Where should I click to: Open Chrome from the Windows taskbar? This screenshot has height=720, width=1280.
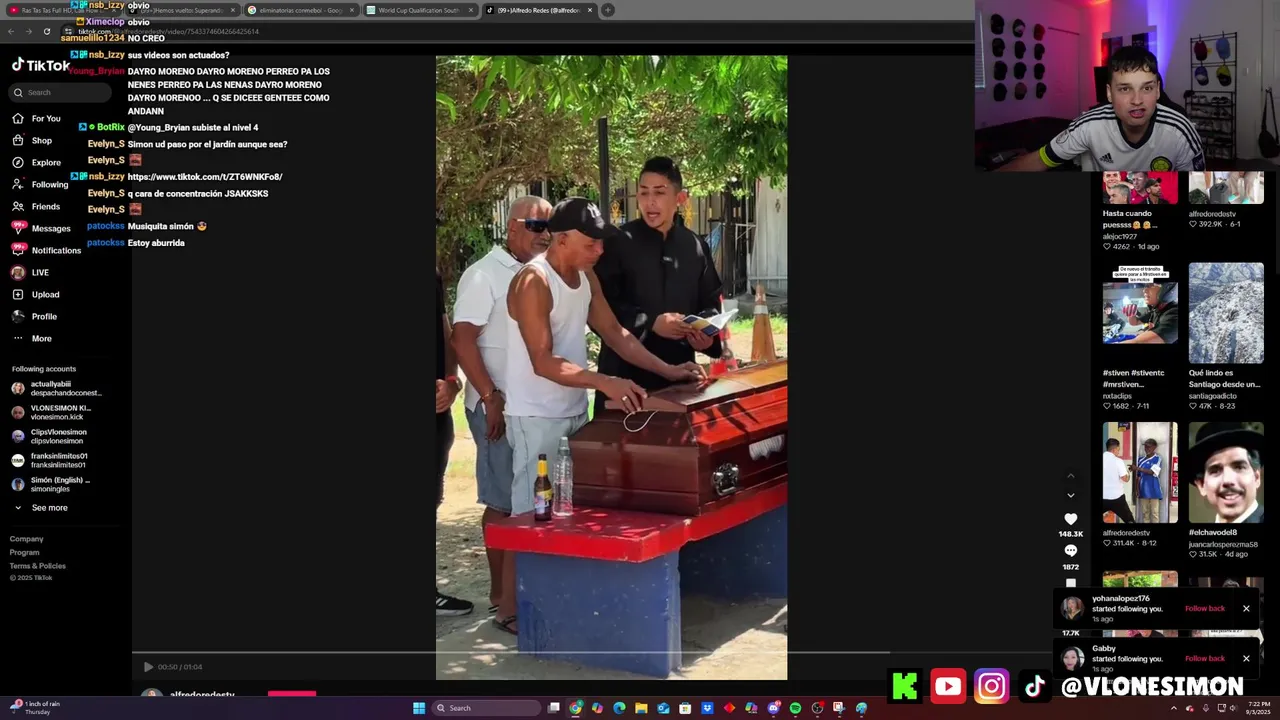pyautogui.click(x=575, y=708)
